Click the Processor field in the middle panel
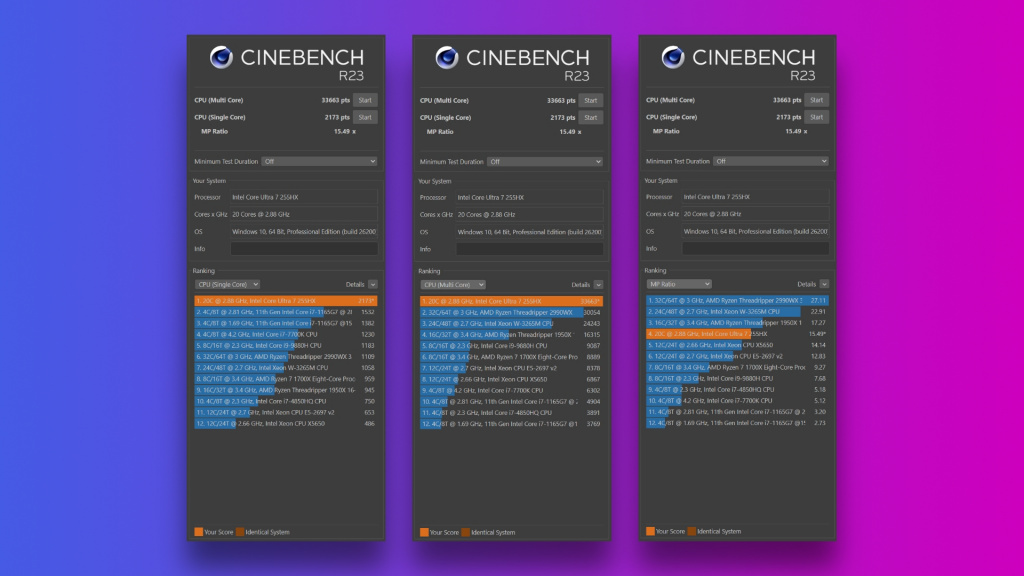The height and width of the screenshot is (576, 1024). [530, 197]
